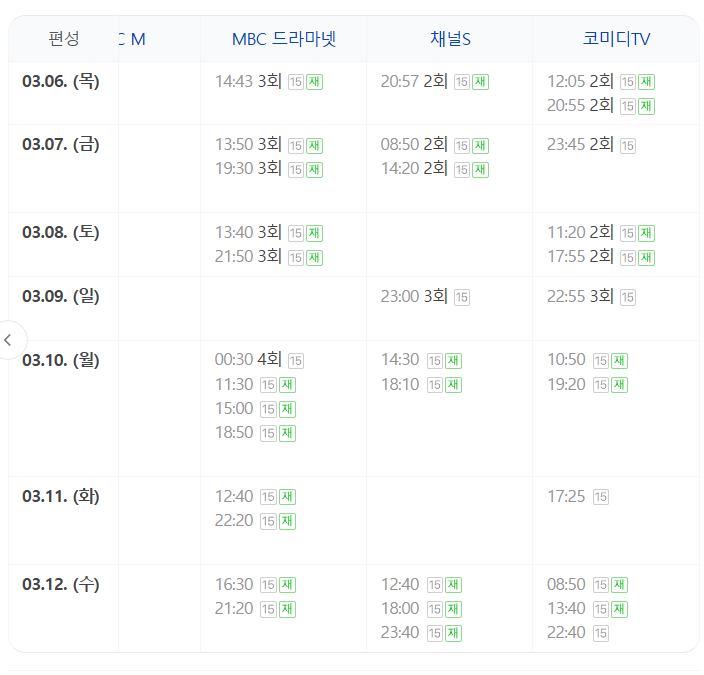
Task: Click the 15:00 rerun time
Action: [234, 409]
